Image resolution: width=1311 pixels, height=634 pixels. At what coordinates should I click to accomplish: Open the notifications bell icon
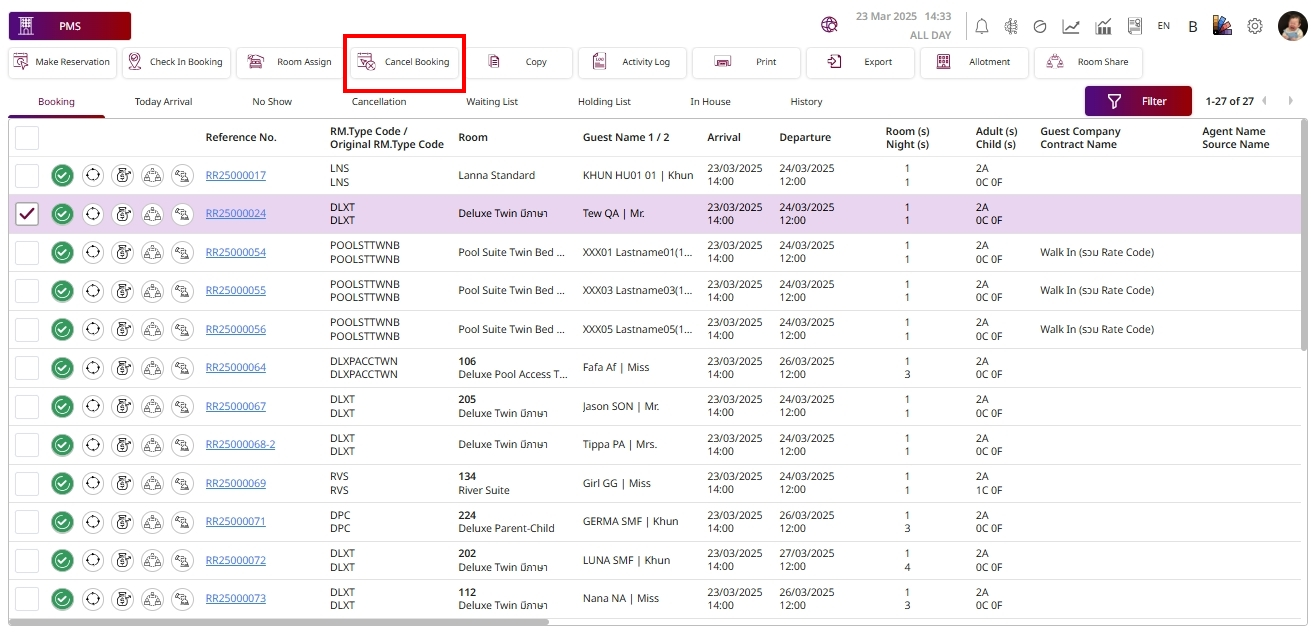(x=982, y=27)
